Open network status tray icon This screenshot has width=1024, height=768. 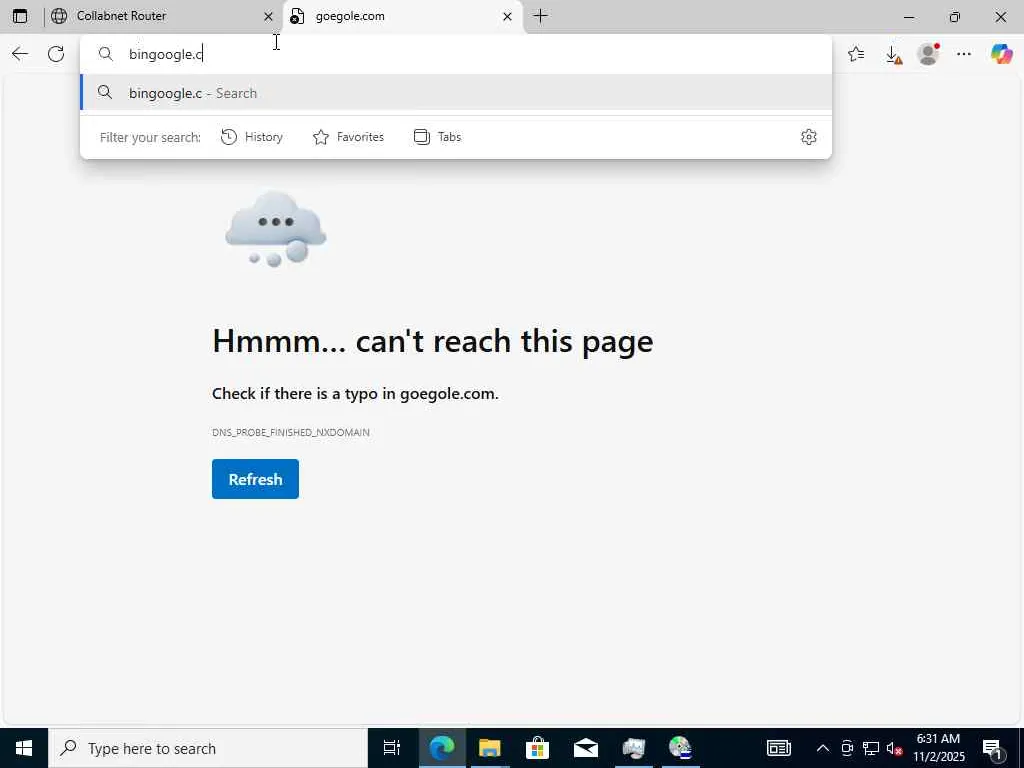(x=871, y=748)
